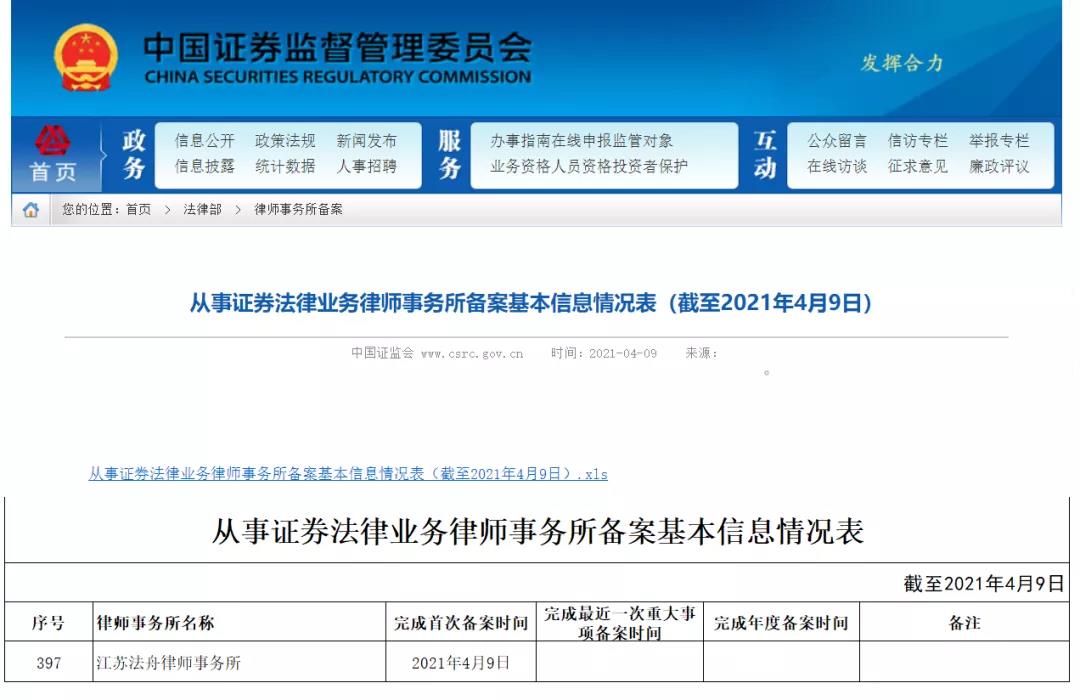
Task: Click the 来源 label
Action: 702,353
